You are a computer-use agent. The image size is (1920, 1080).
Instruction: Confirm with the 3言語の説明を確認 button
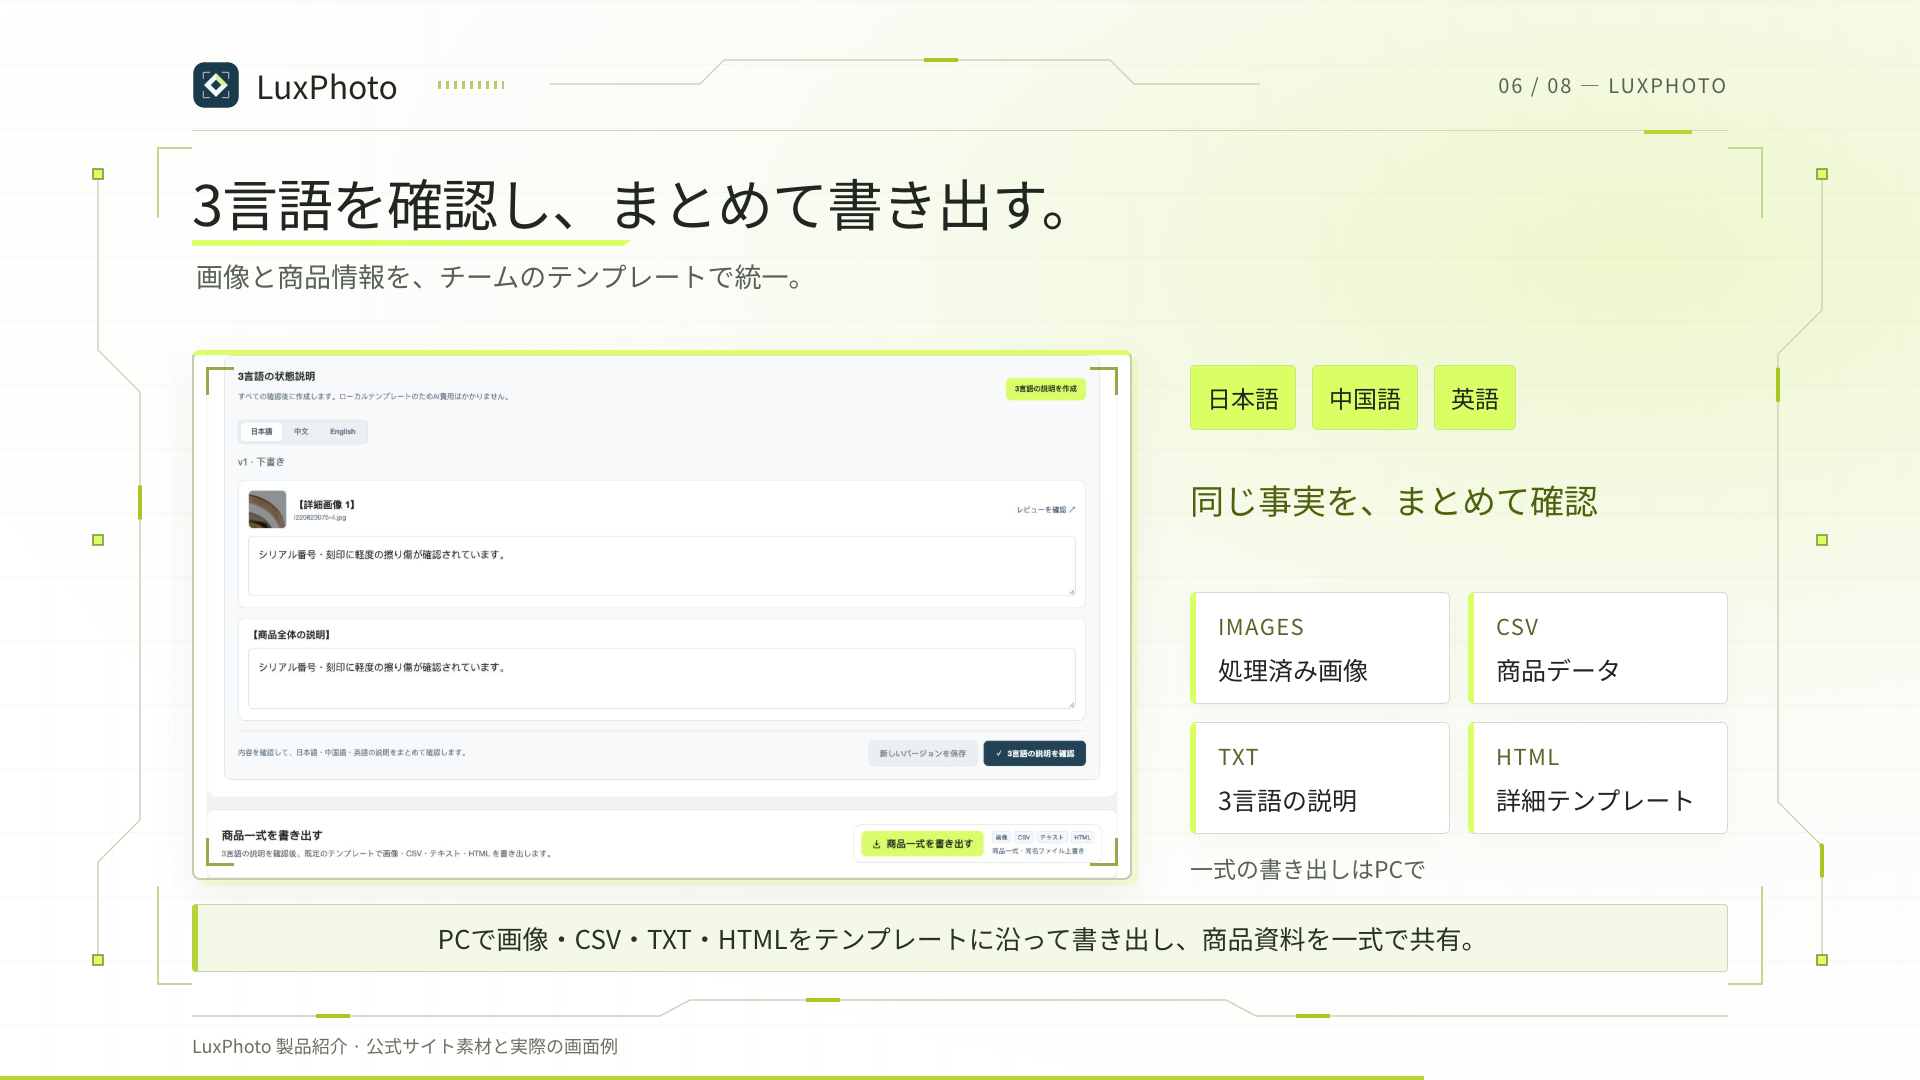(x=1034, y=753)
